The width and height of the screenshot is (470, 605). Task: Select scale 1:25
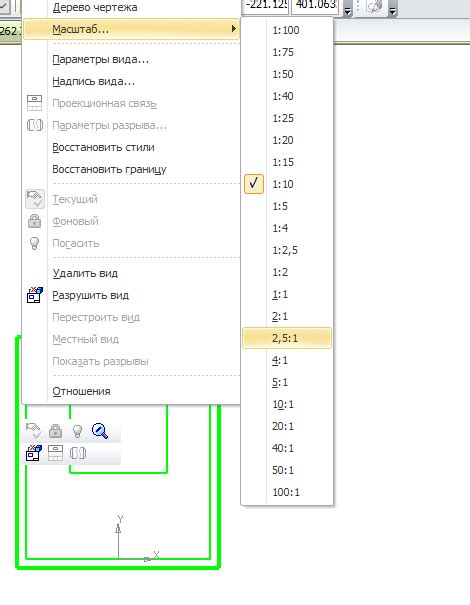287,118
